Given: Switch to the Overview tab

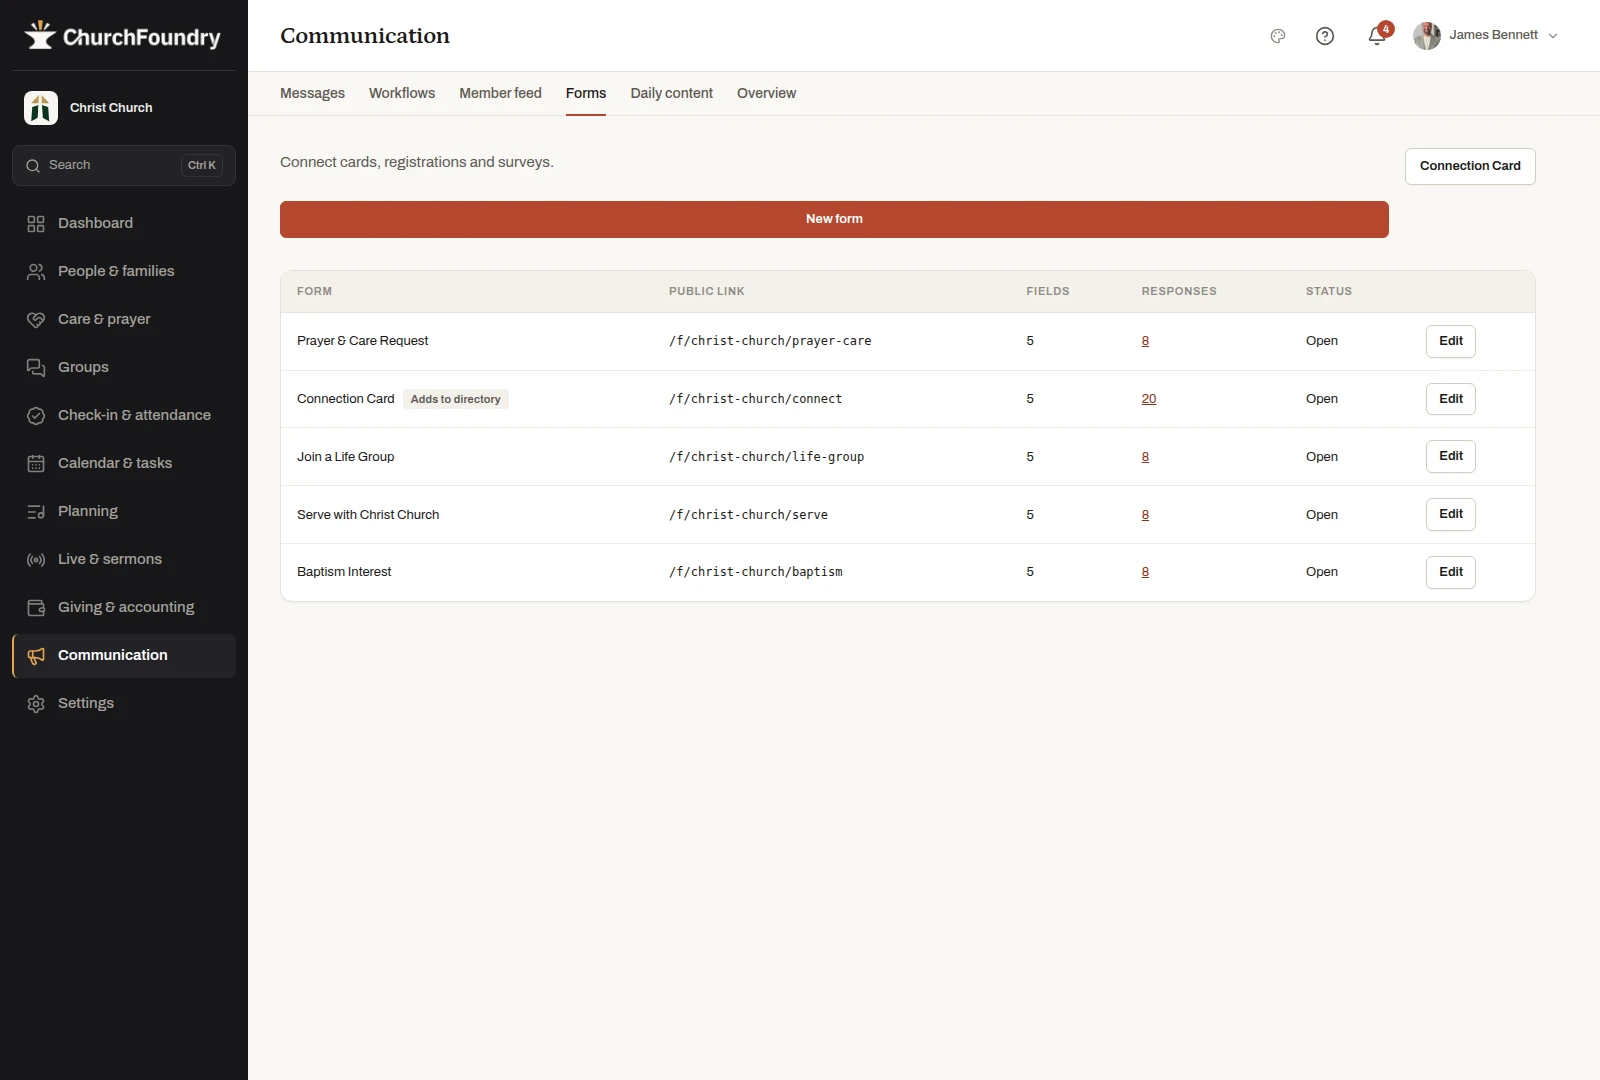Looking at the screenshot, I should point(766,93).
